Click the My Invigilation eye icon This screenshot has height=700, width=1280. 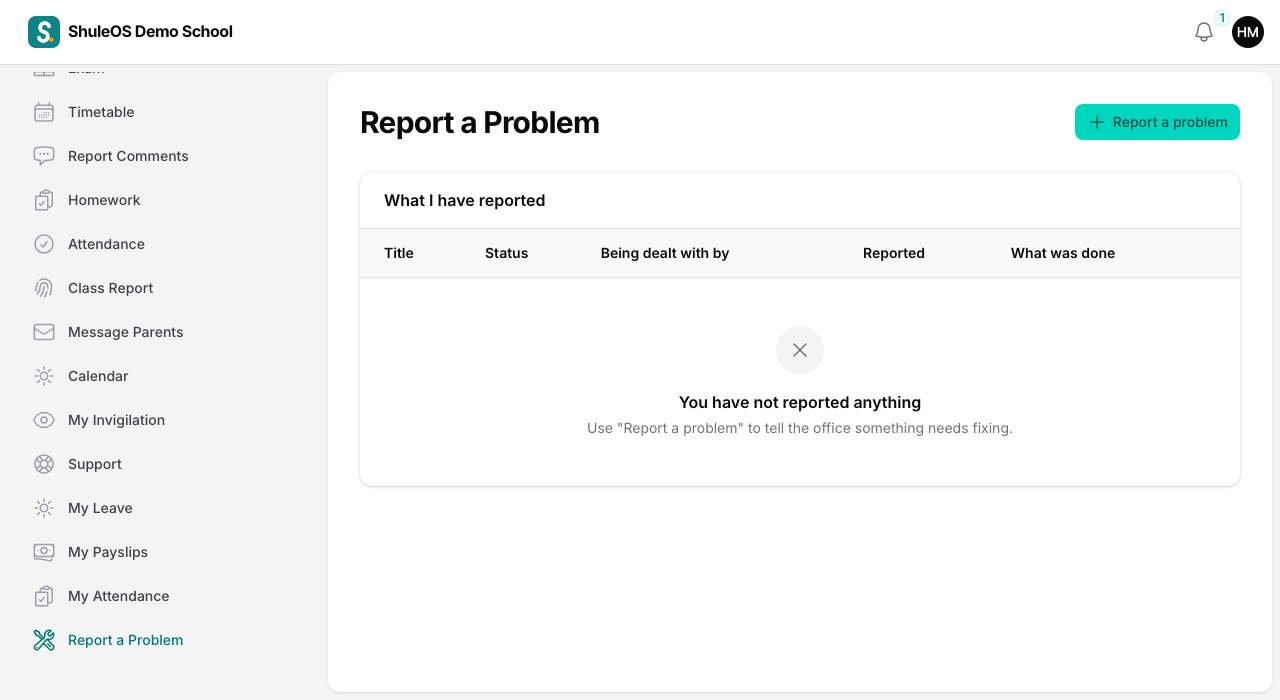44,420
